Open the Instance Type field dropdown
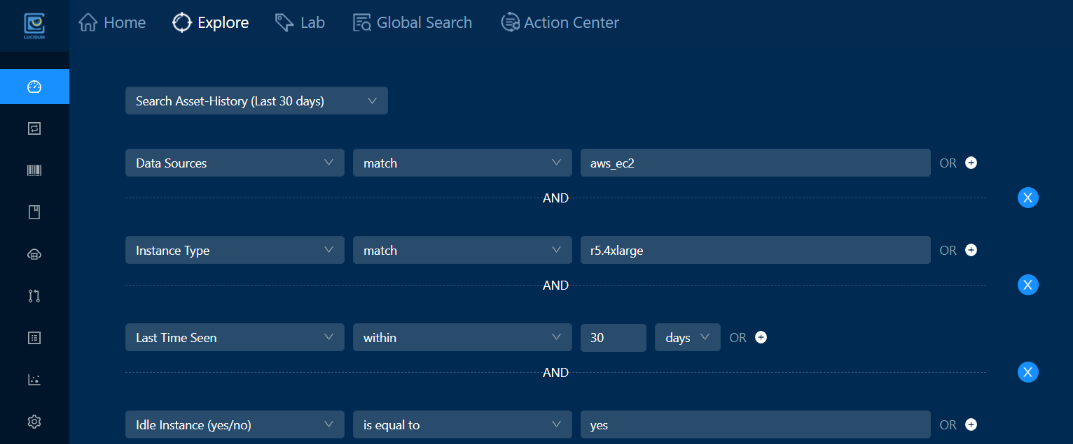This screenshot has width=1073, height=444. [235, 250]
